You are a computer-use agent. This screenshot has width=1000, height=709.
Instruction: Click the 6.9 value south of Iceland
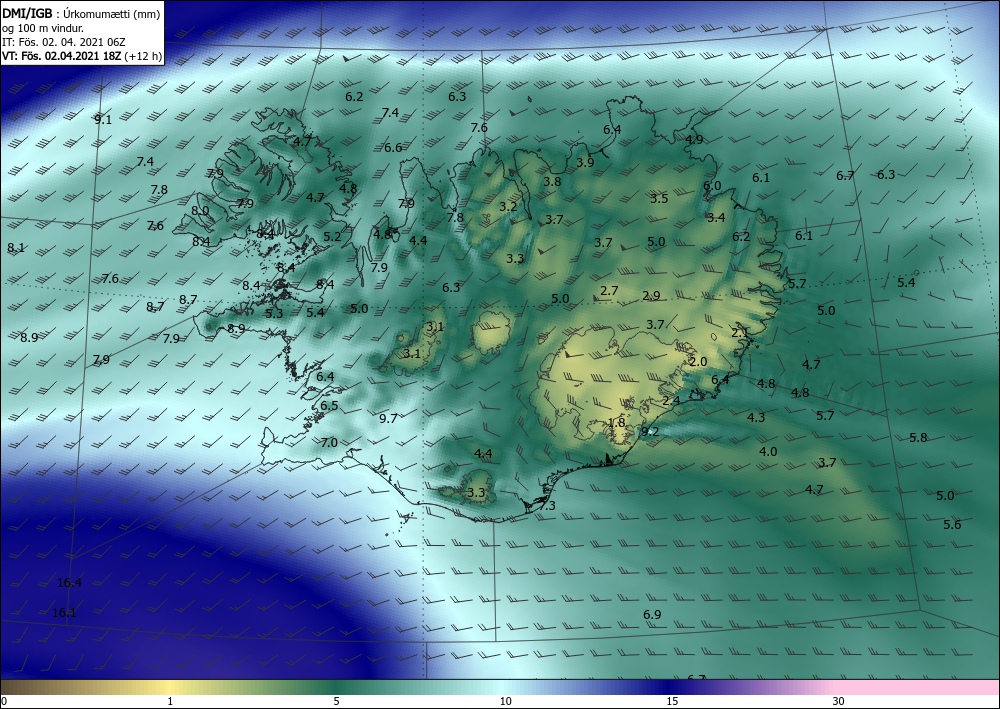click(652, 615)
